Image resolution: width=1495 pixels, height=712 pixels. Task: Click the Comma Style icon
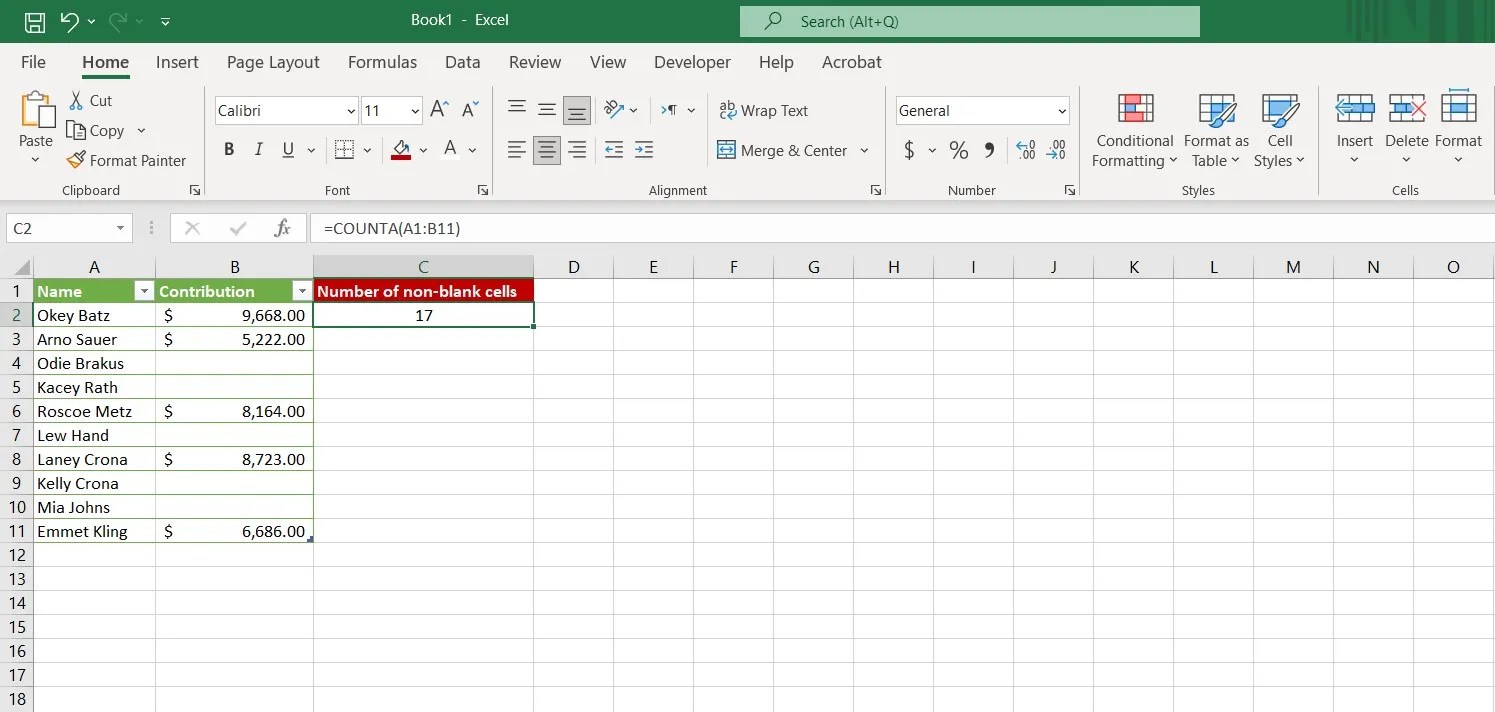coord(989,150)
